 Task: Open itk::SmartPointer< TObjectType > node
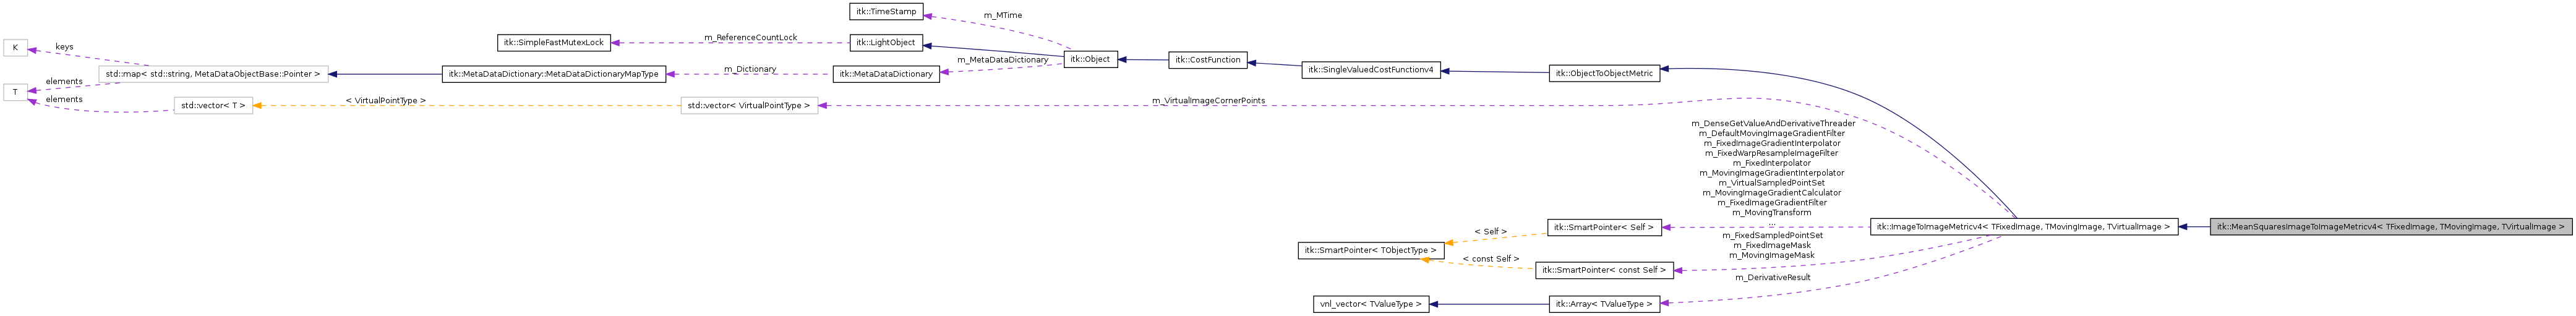coord(1371,251)
